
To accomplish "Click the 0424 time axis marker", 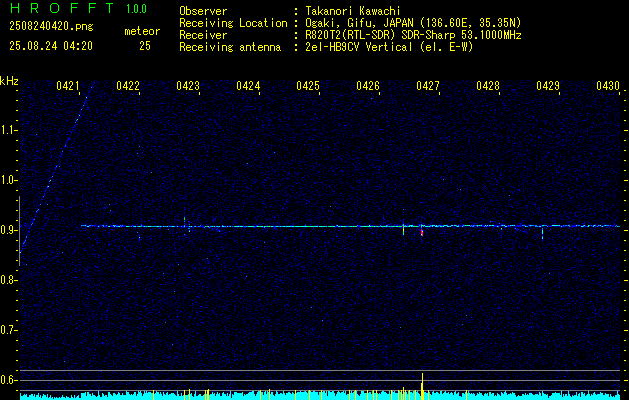I will click(248, 86).
